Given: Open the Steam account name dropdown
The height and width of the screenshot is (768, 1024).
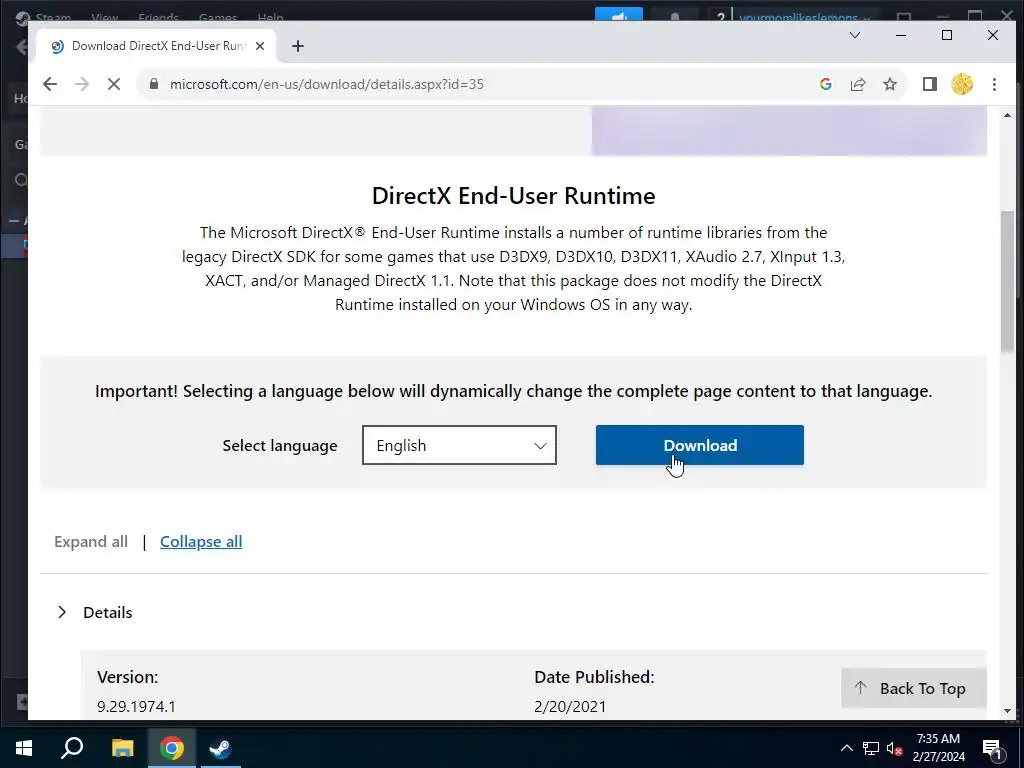Looking at the screenshot, I should pos(805,17).
